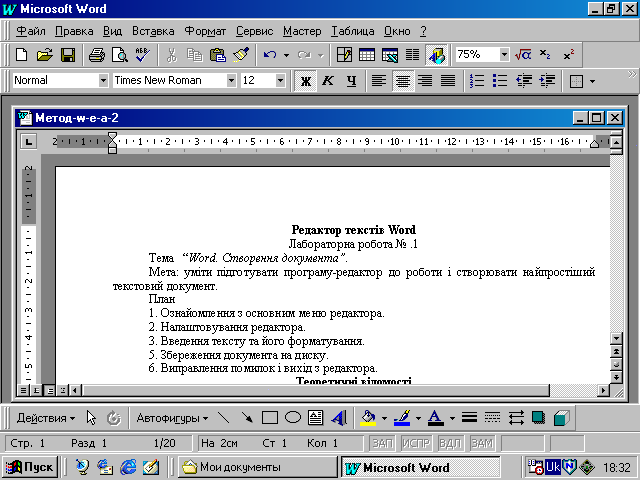Click the Пуск start button

pyautogui.click(x=30, y=467)
